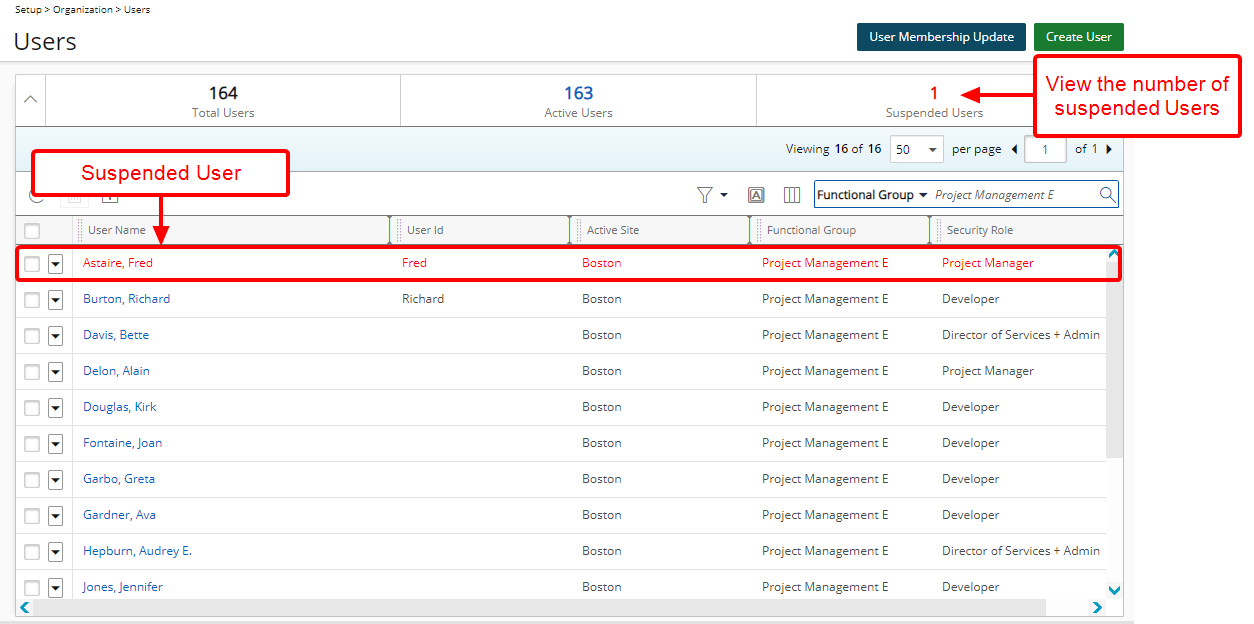
Task: Collapse the user summary panel chevron
Action: 31,100
